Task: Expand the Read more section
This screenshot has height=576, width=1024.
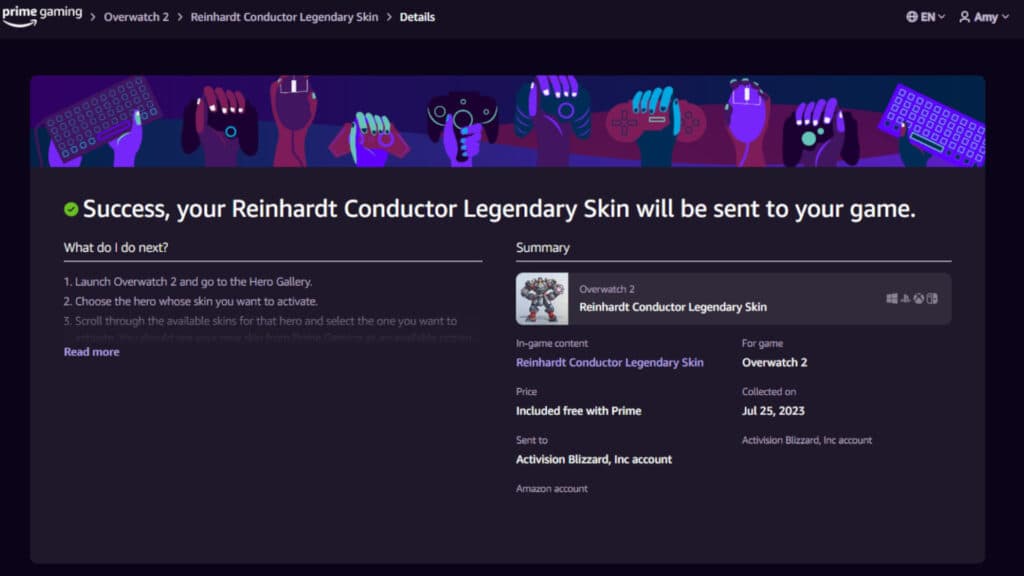Action: 90,351
